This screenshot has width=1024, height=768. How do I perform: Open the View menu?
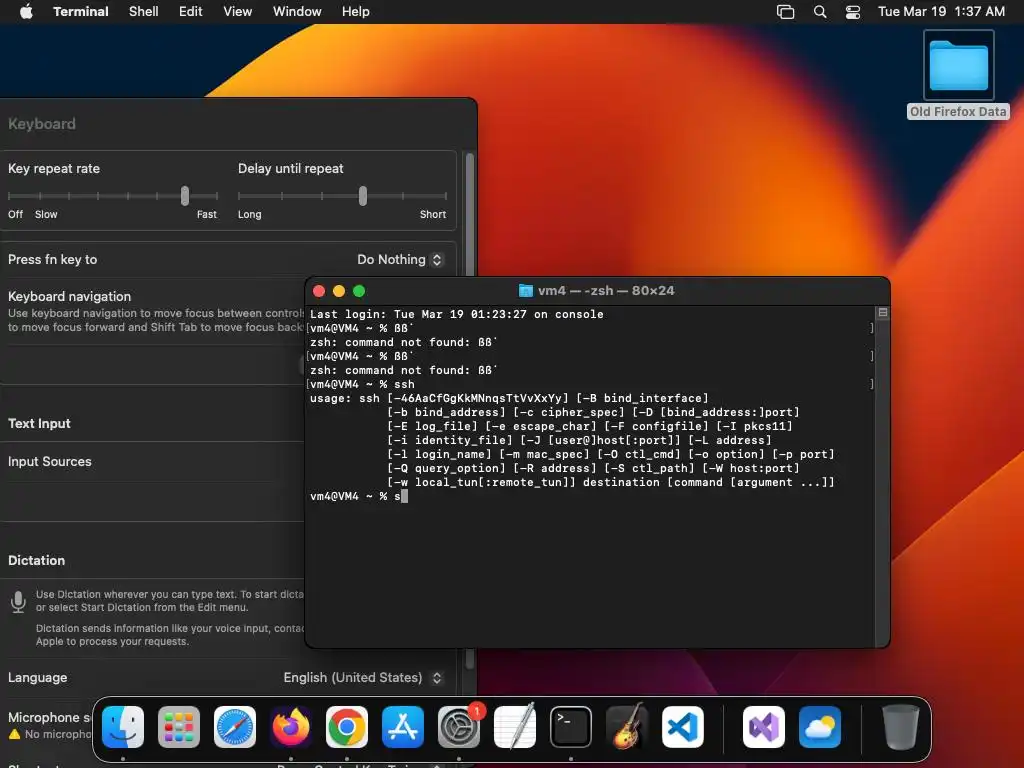238,11
